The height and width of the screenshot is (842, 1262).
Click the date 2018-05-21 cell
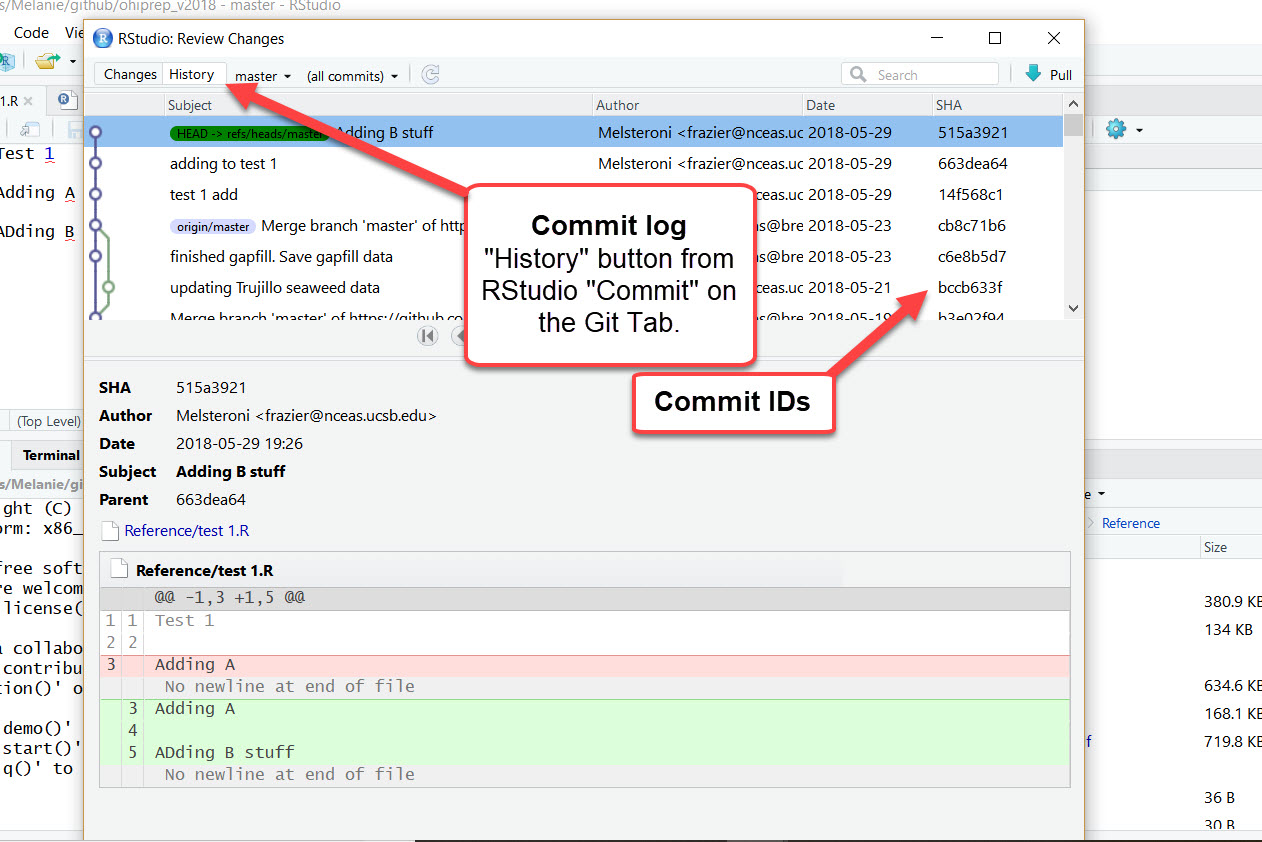pyautogui.click(x=850, y=287)
